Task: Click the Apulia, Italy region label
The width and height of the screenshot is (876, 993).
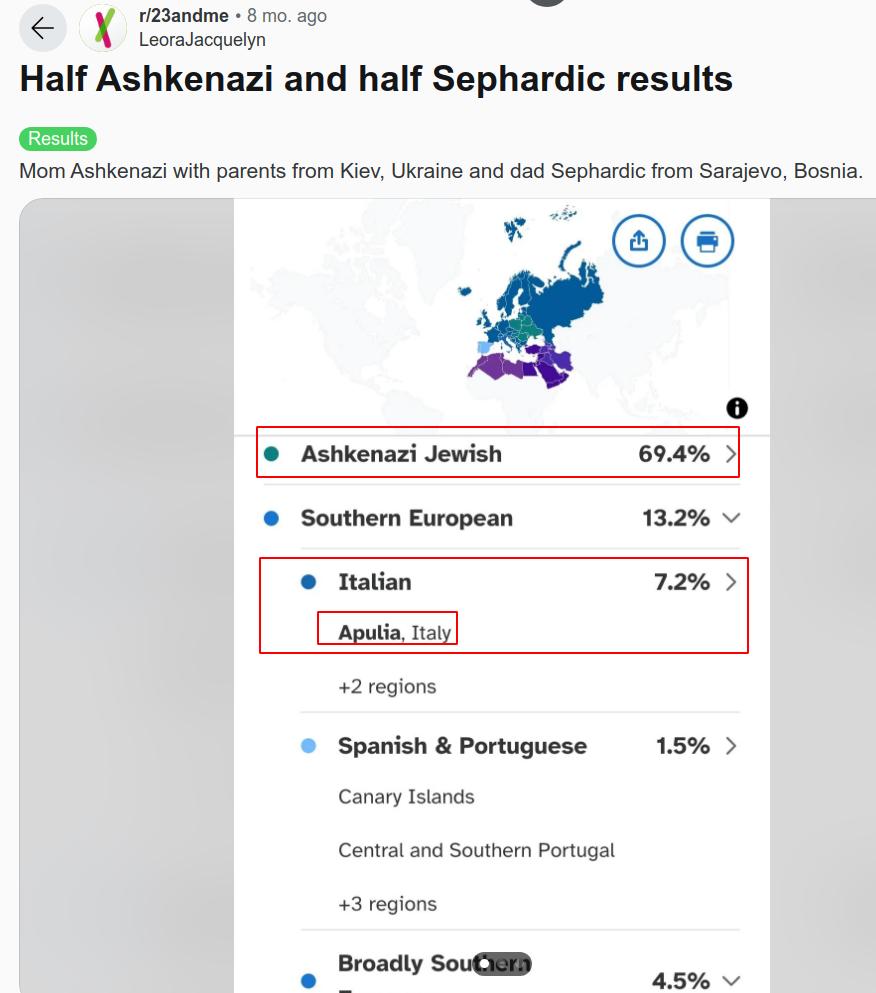Action: tap(395, 632)
